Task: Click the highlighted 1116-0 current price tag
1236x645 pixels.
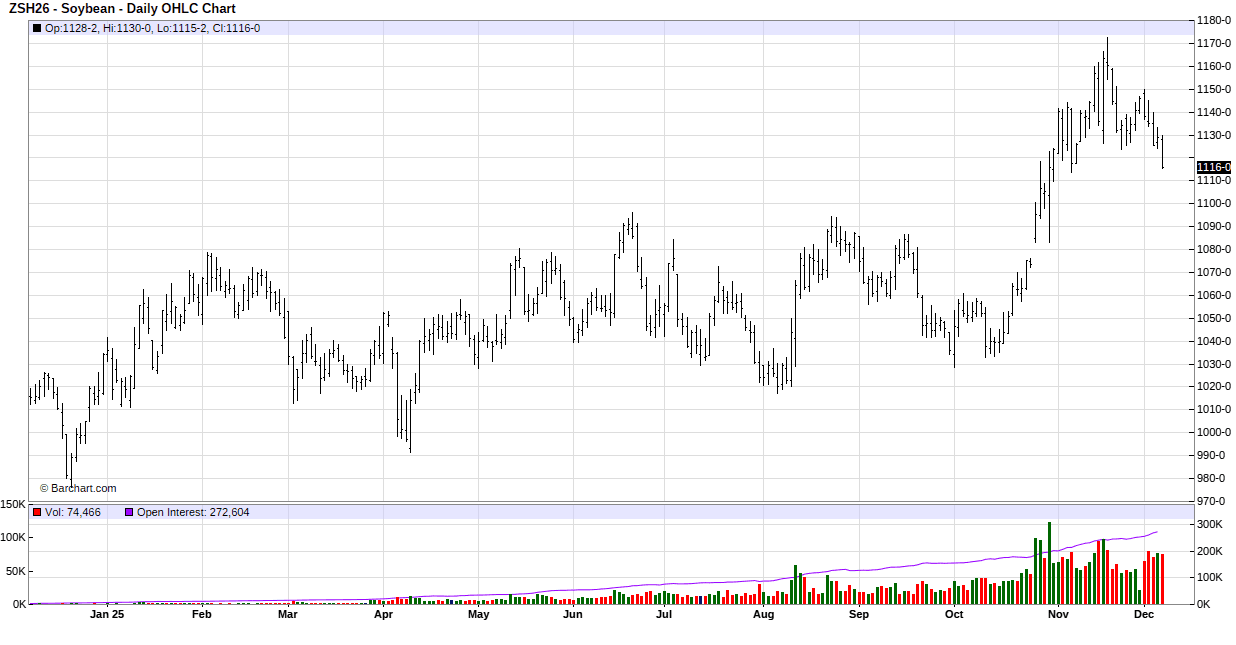Action: 1213,167
